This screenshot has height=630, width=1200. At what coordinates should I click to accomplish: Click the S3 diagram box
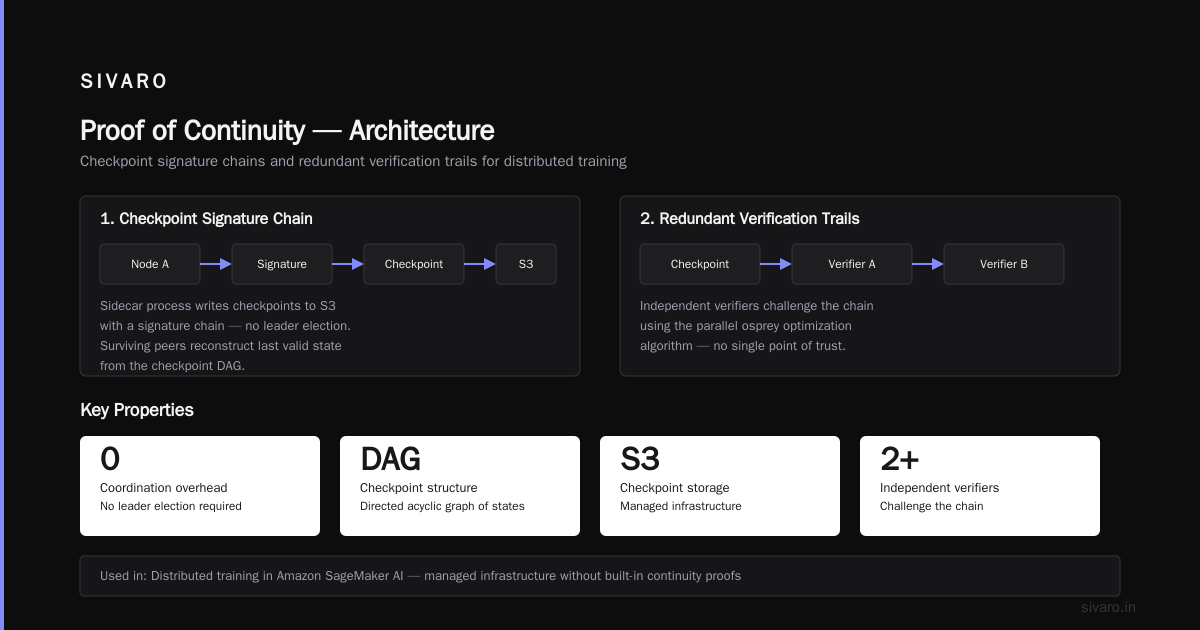click(x=526, y=264)
